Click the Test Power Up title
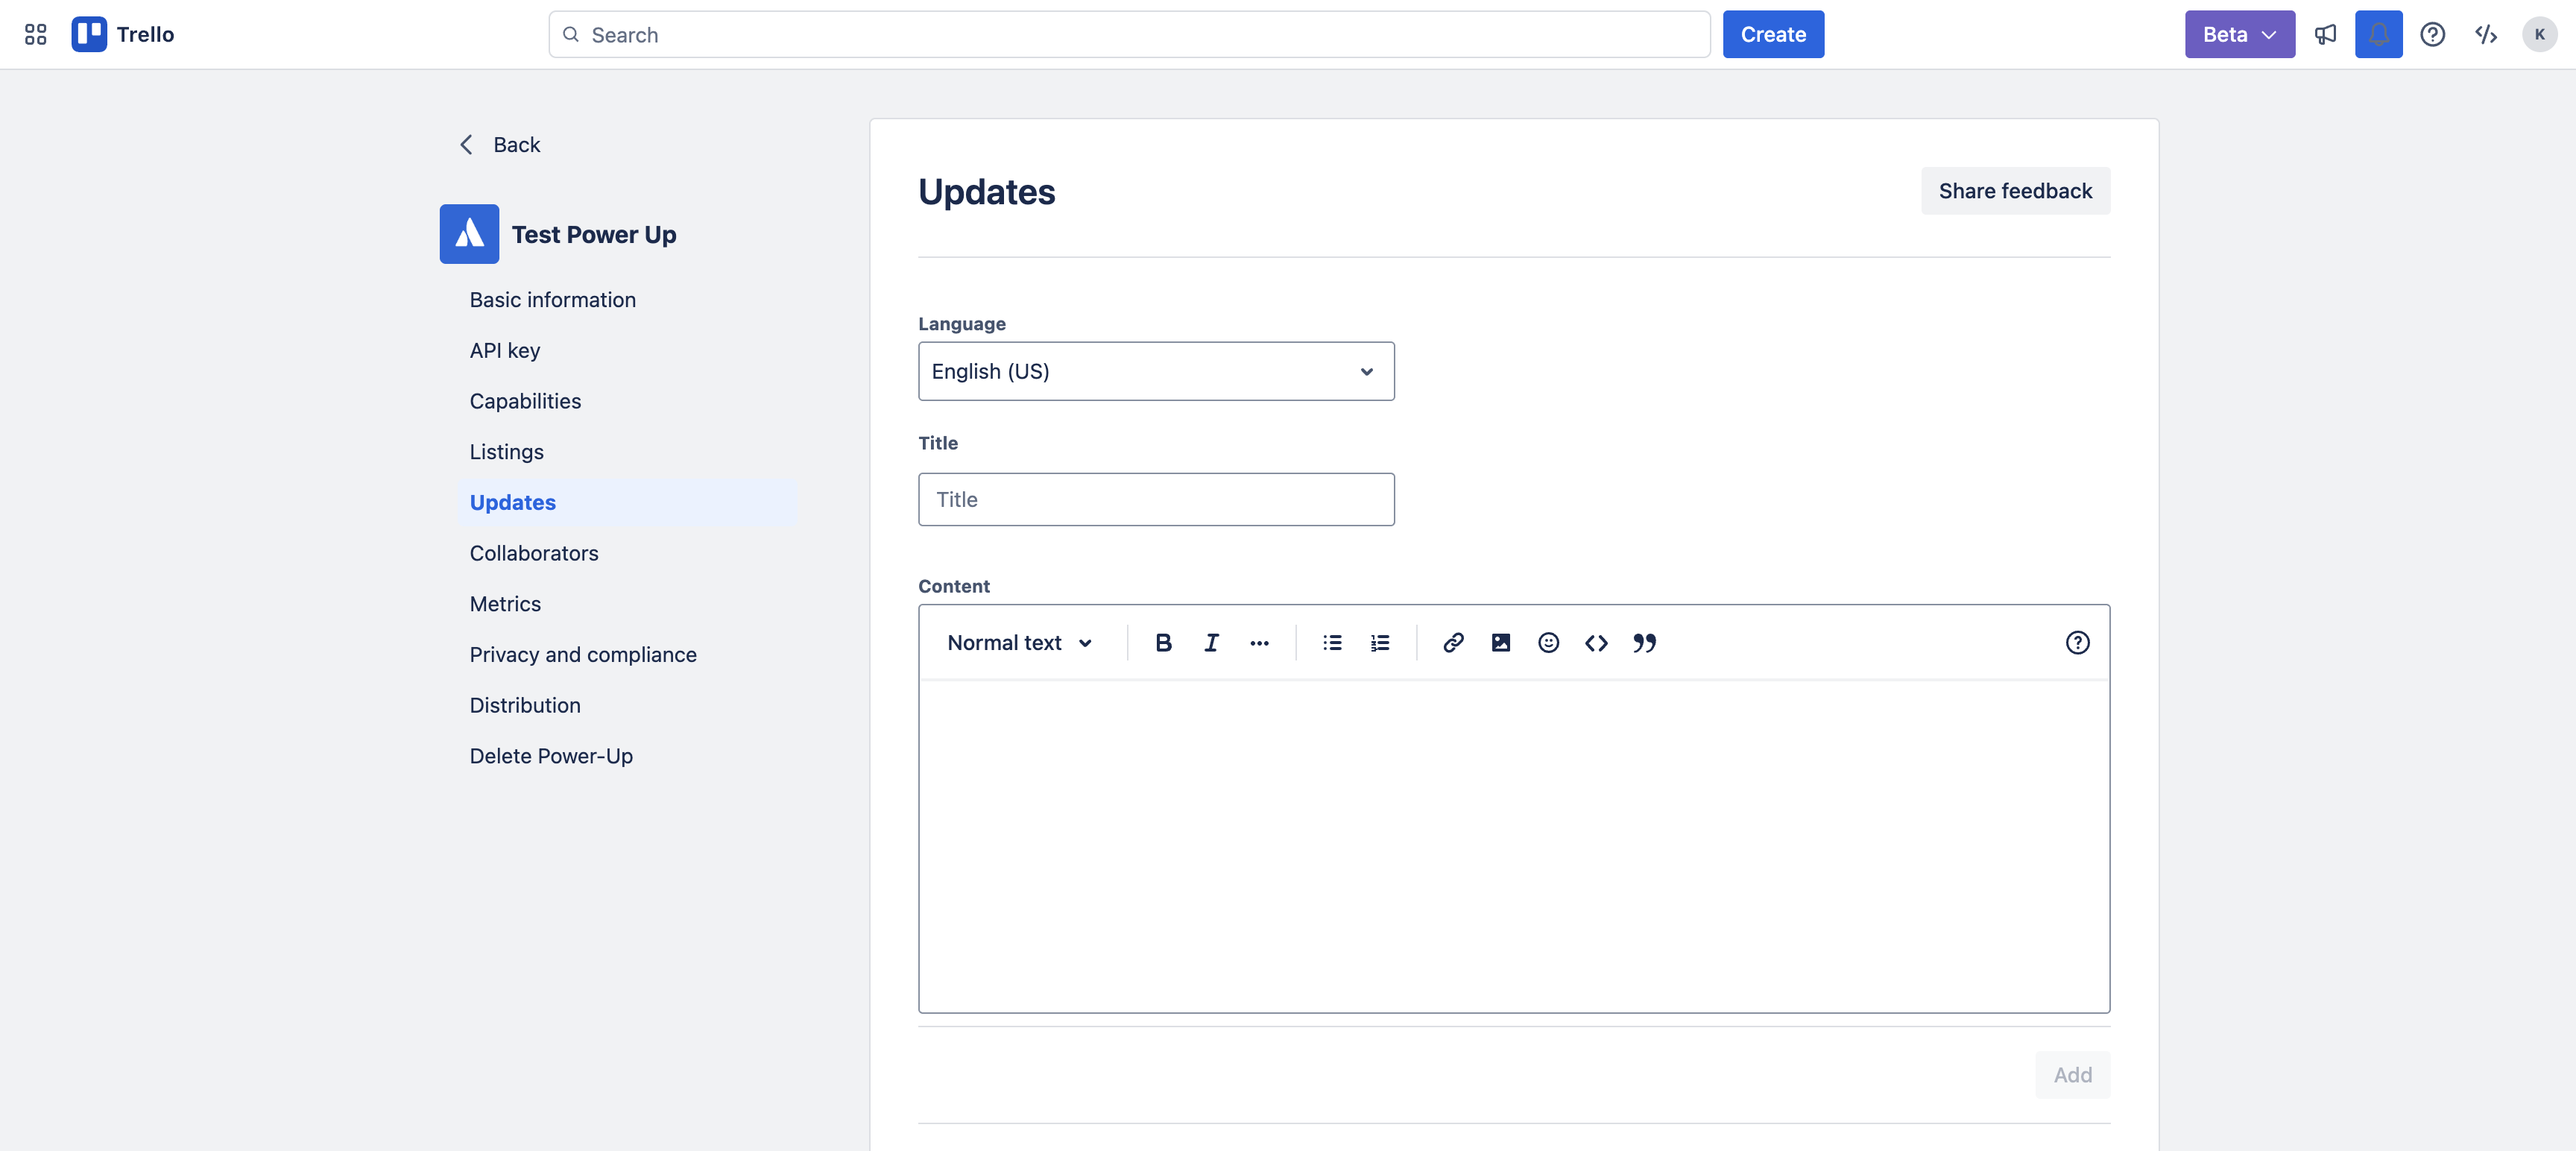This screenshot has width=2576, height=1151. pyautogui.click(x=594, y=234)
